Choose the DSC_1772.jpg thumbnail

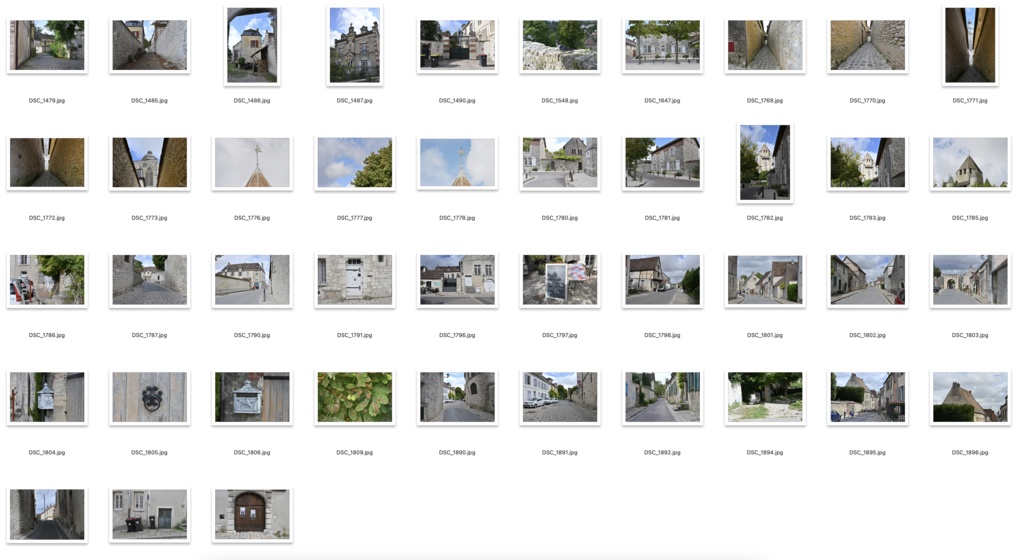[x=47, y=163]
